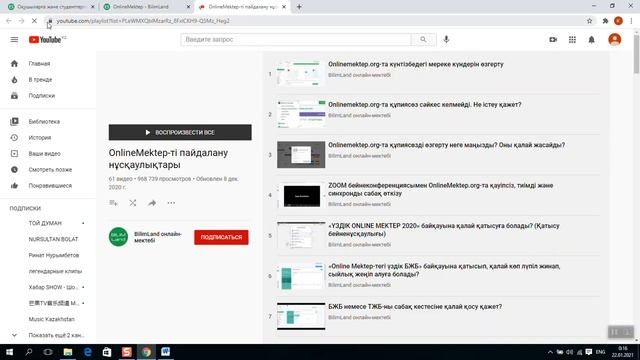Save the playlist with add-to-library icon

(x=113, y=203)
